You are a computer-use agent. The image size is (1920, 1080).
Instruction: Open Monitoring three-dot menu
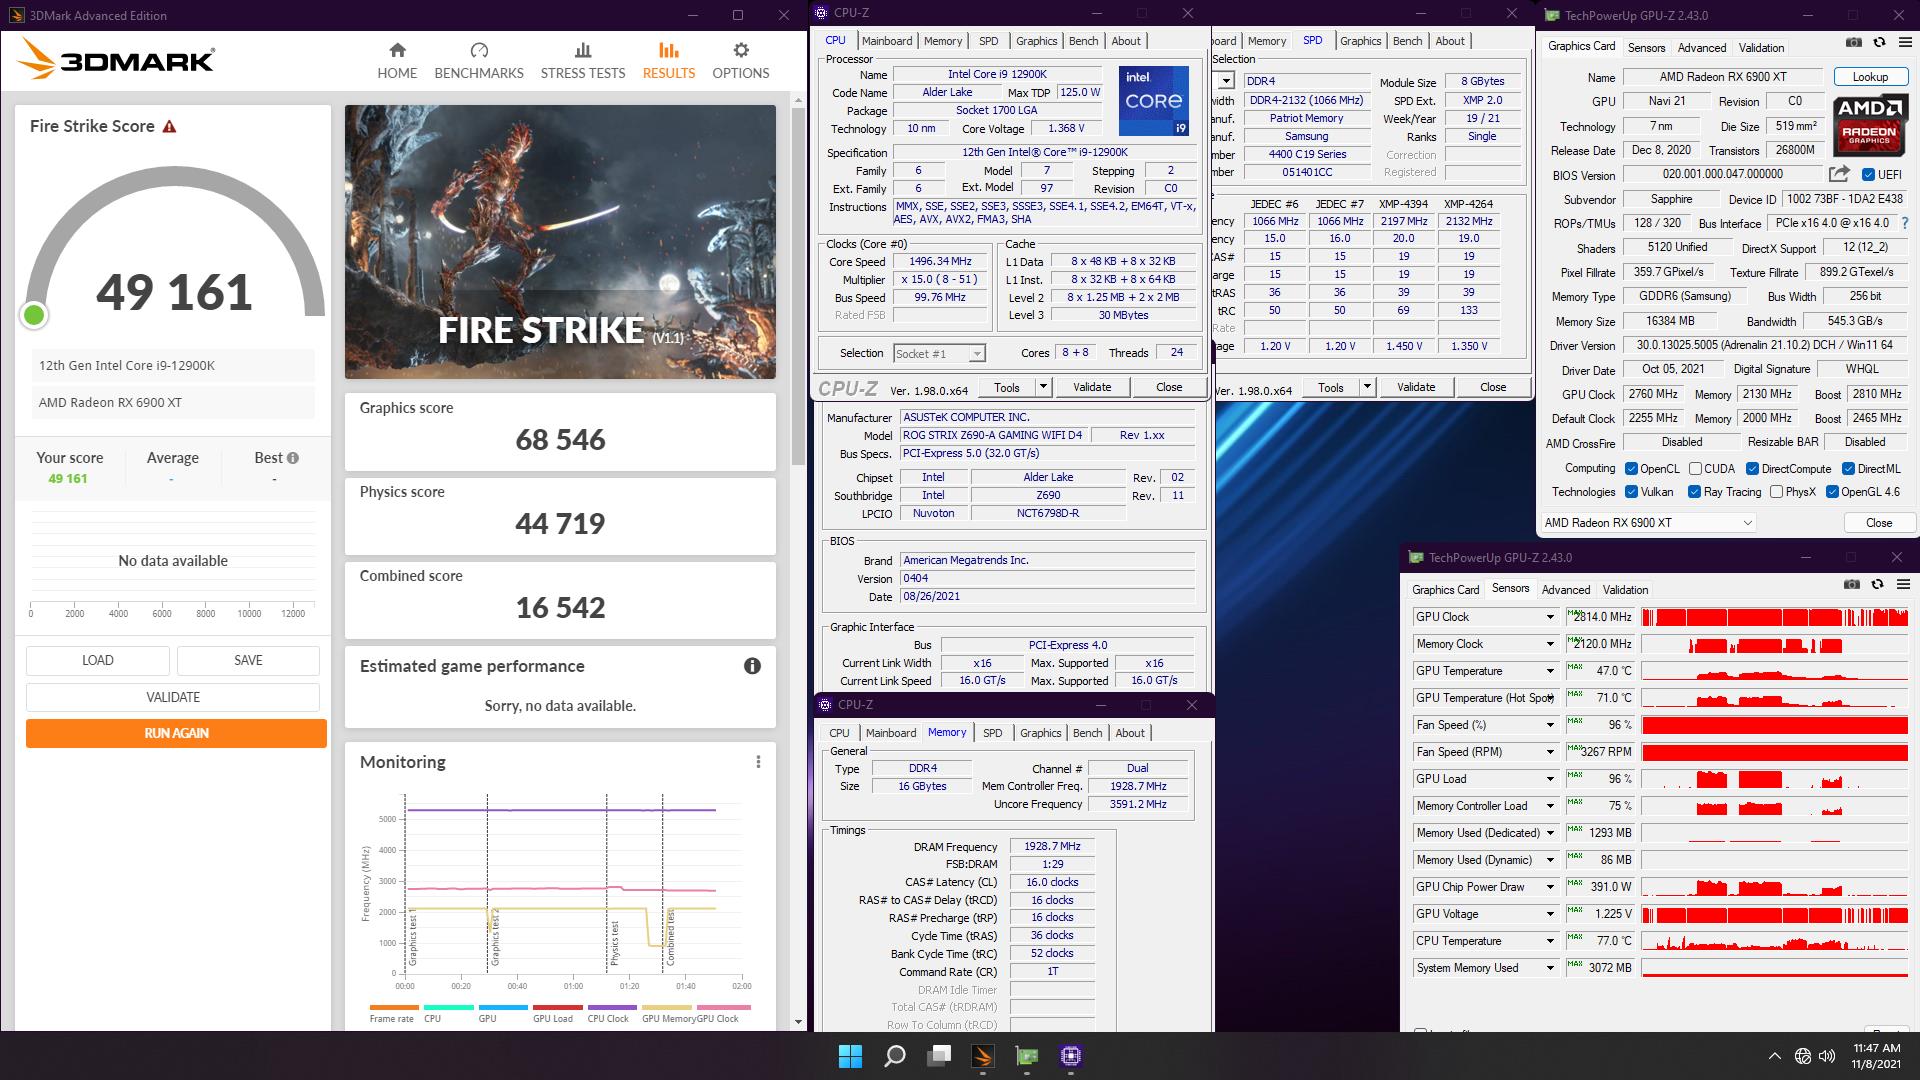pos(758,762)
